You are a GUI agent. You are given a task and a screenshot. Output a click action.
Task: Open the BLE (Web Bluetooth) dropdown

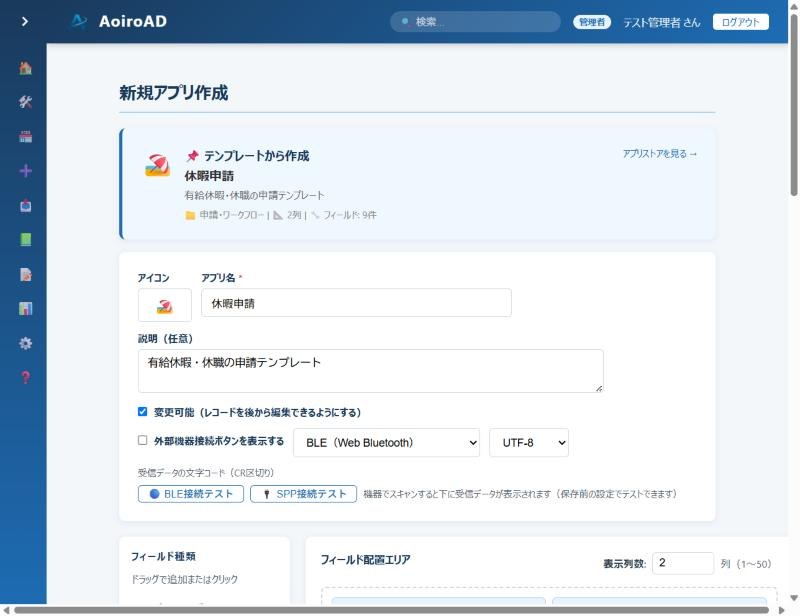(x=386, y=442)
